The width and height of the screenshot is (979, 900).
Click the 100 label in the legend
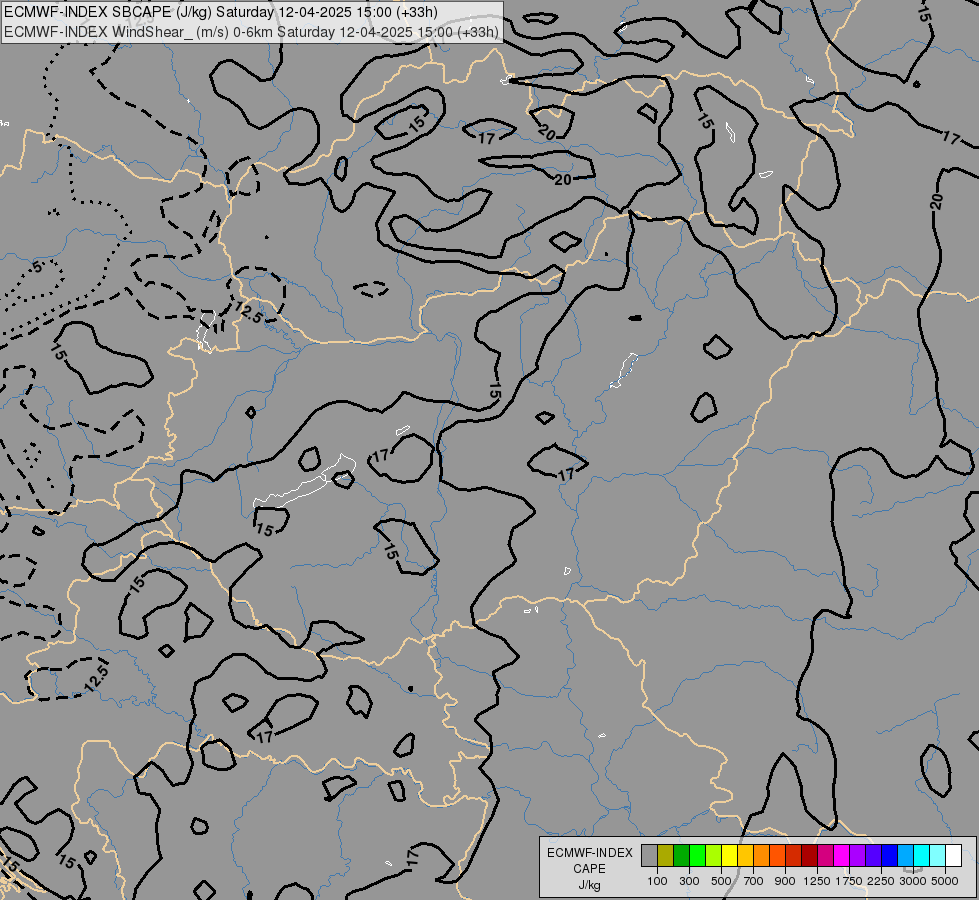pos(657,881)
